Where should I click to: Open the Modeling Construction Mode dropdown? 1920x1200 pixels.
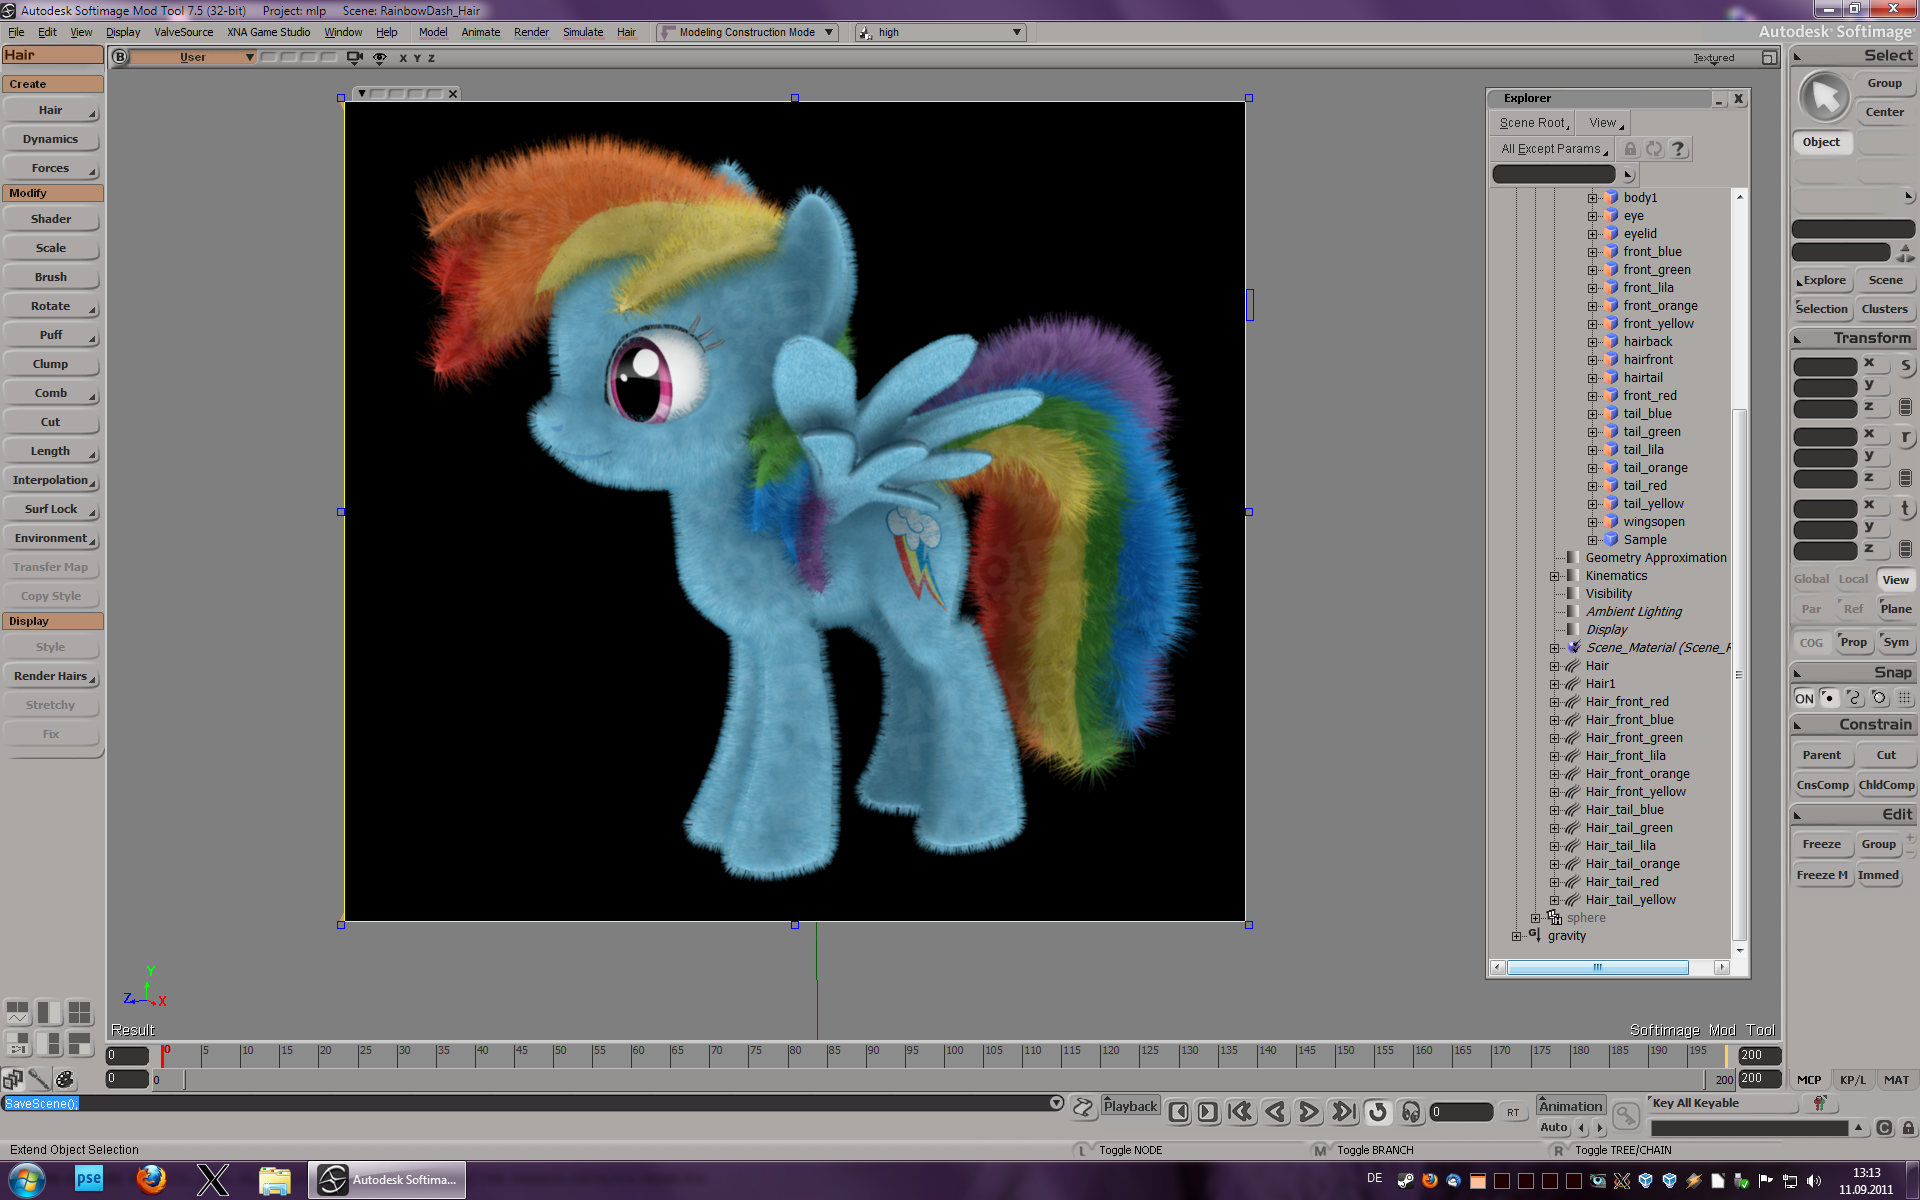pos(748,32)
